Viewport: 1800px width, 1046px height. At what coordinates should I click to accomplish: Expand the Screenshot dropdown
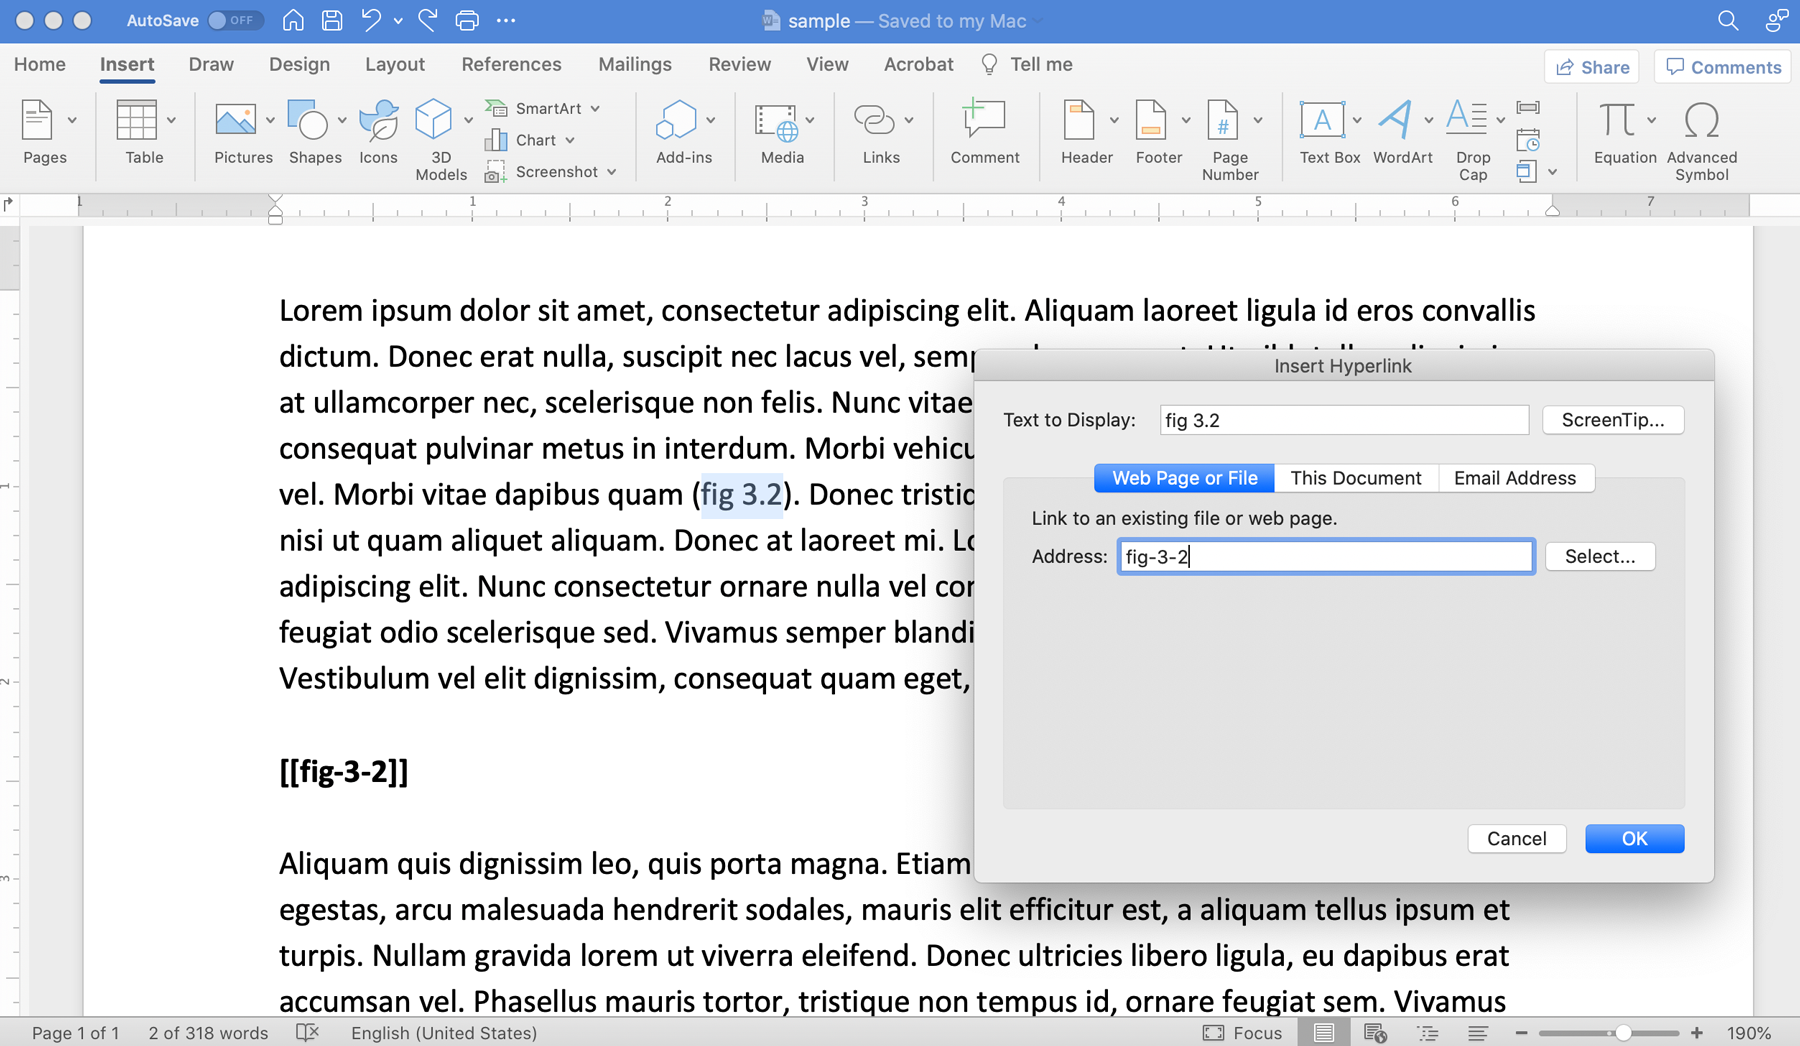click(x=611, y=172)
